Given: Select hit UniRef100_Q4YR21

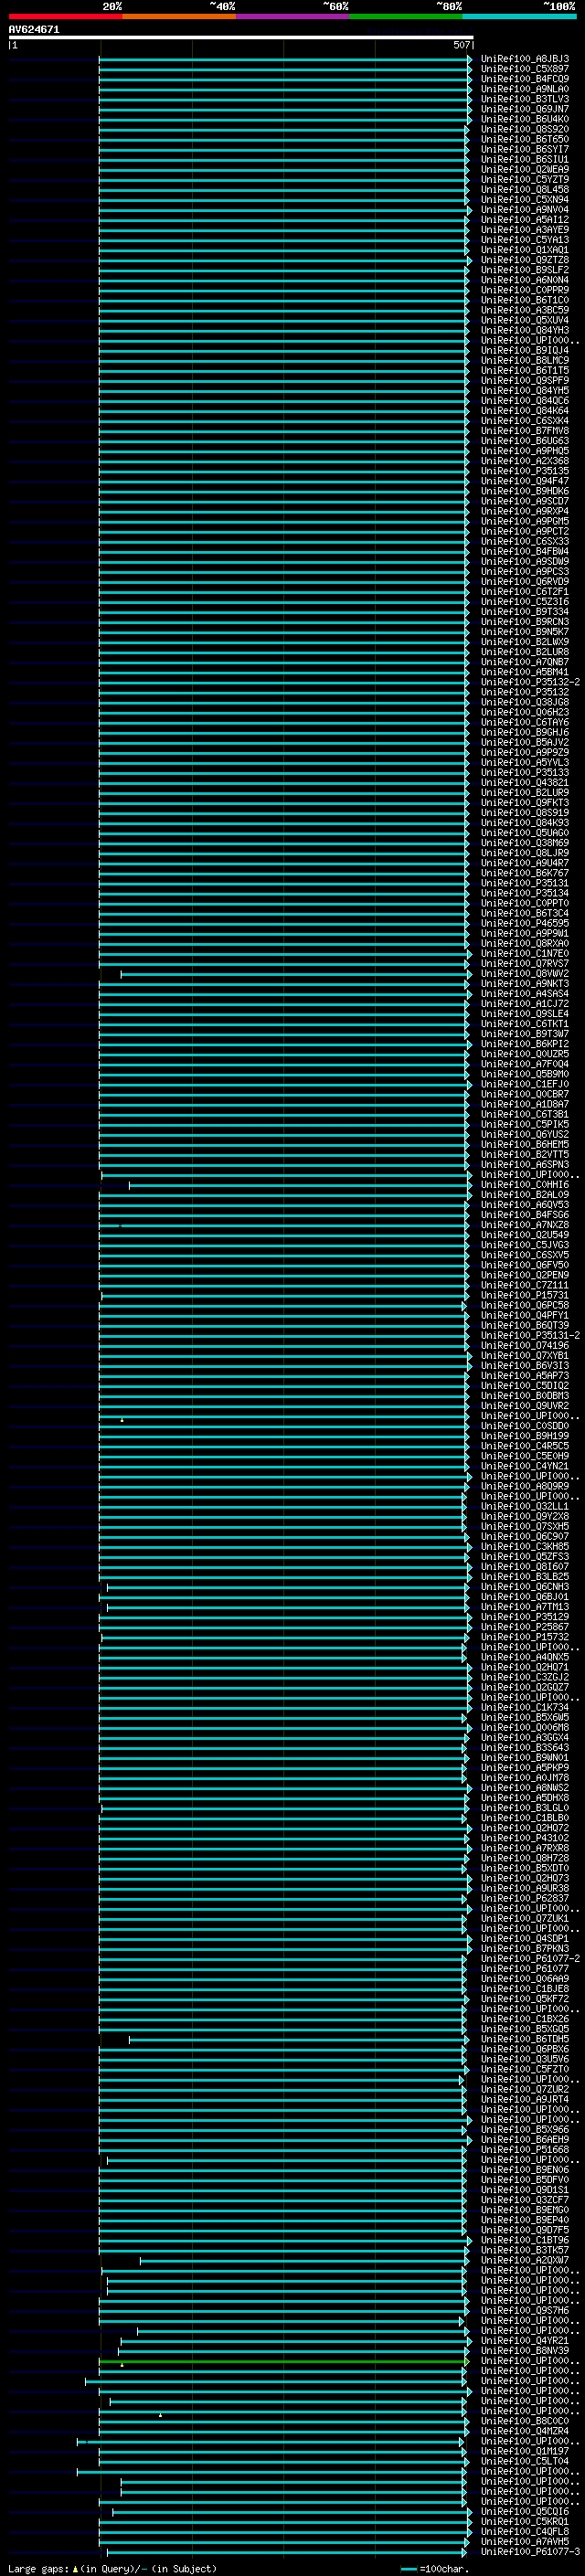Looking at the screenshot, I should (525, 2341).
